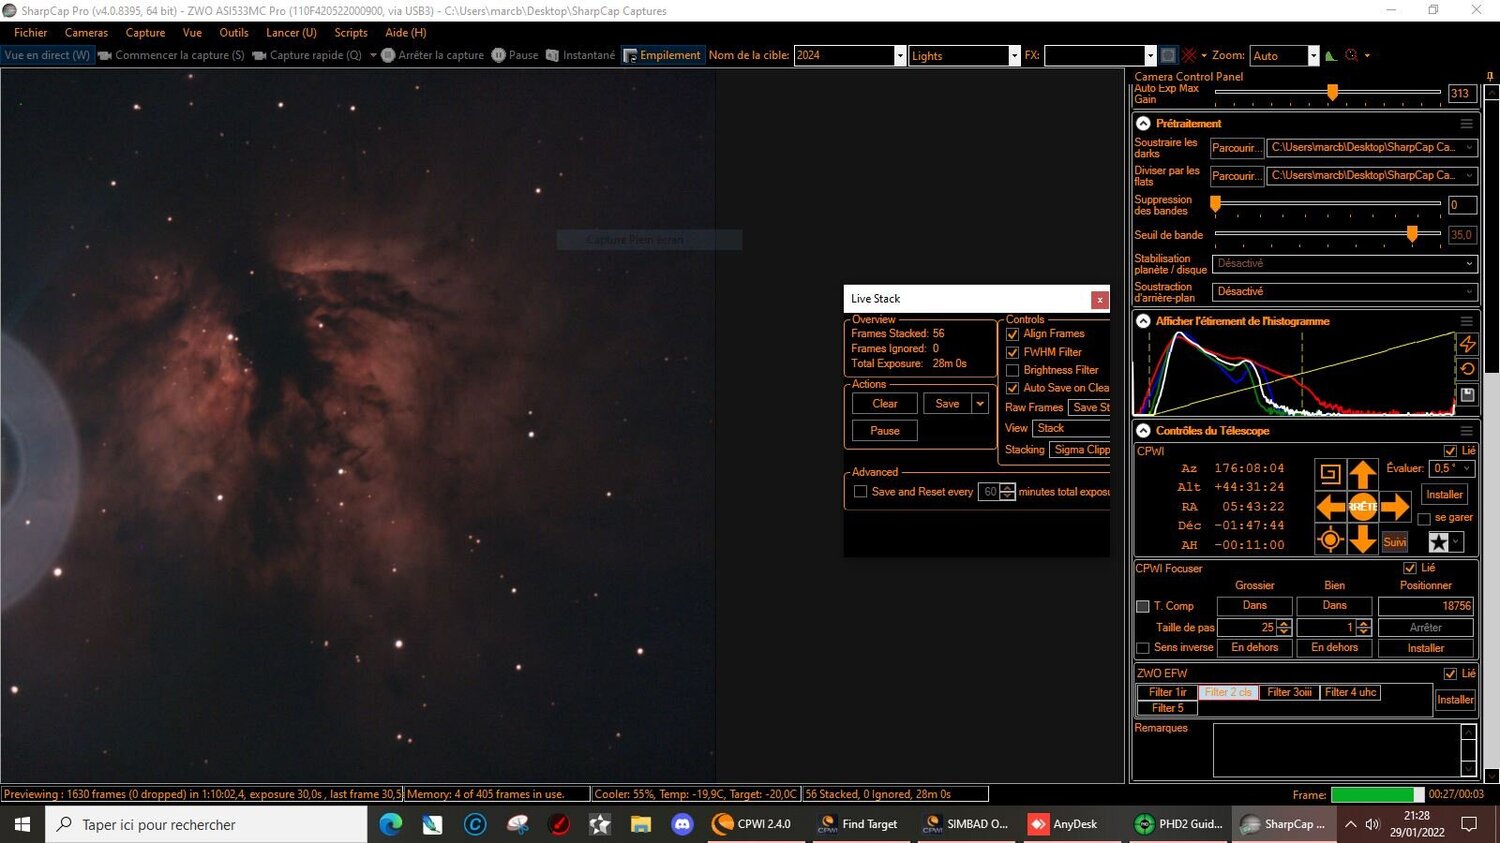Click the green histogram icon beside Zoom
Screen dimensions: 1500x843
(1331, 56)
